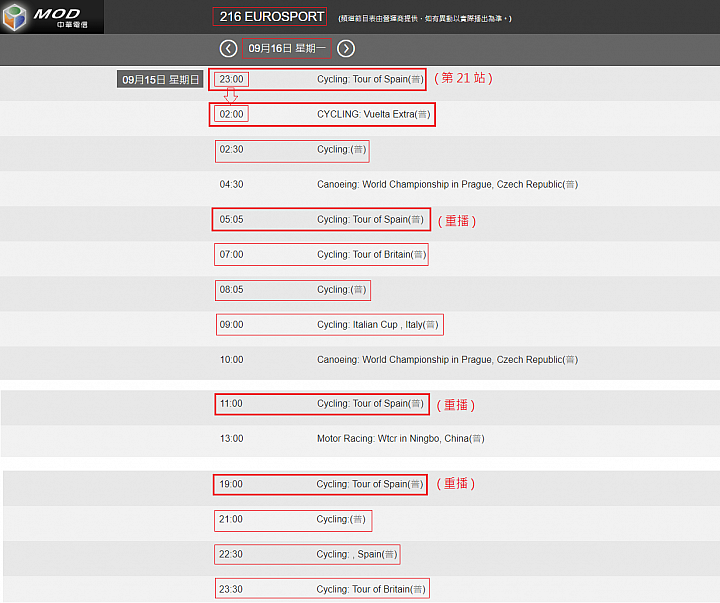Open the 02:30 Cycling program row
The image size is (720, 603).
click(292, 150)
